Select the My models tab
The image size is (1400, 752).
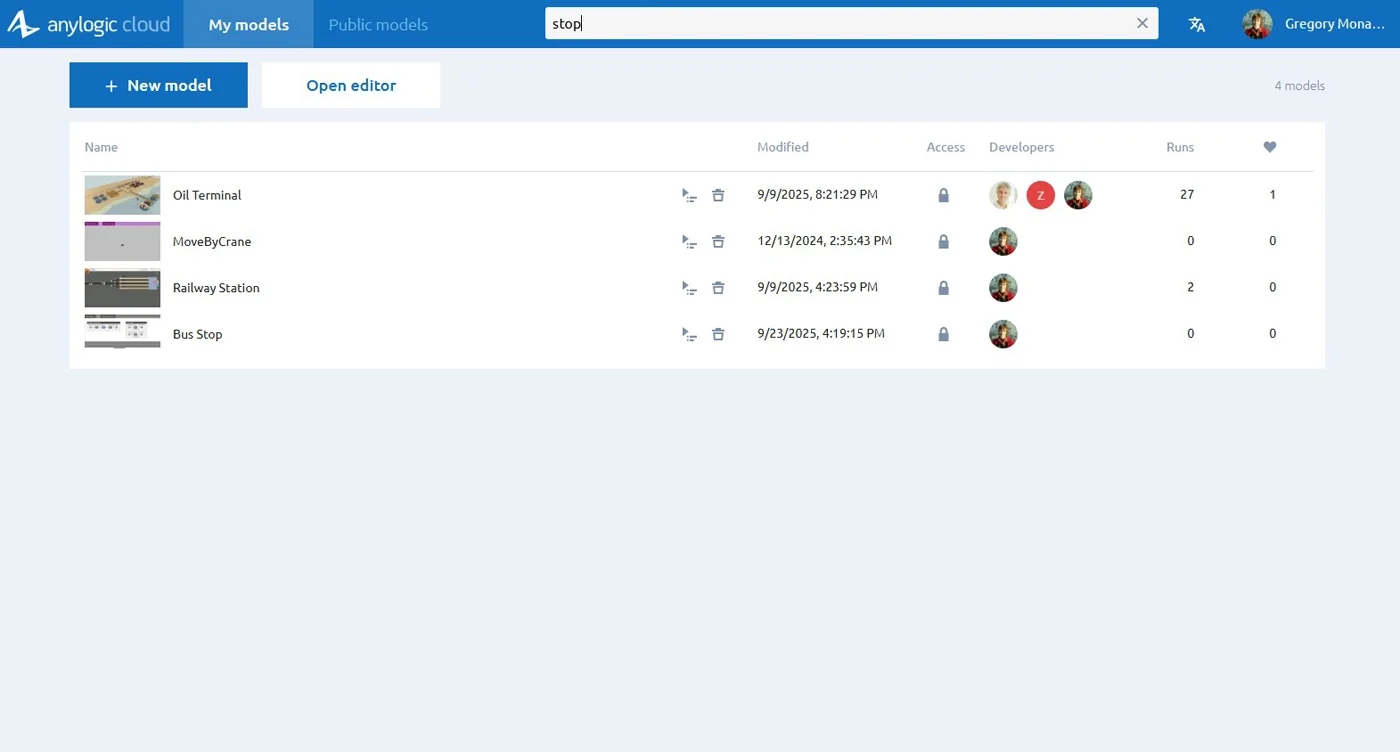248,25
